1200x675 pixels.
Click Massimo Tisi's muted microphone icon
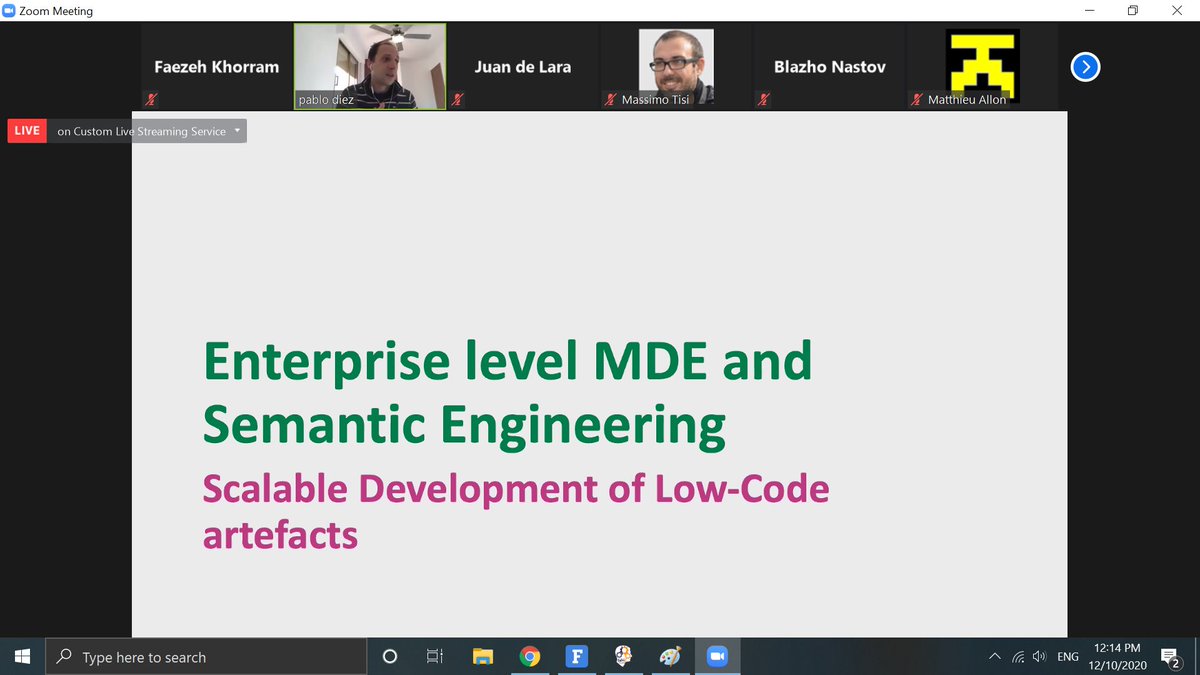point(610,99)
